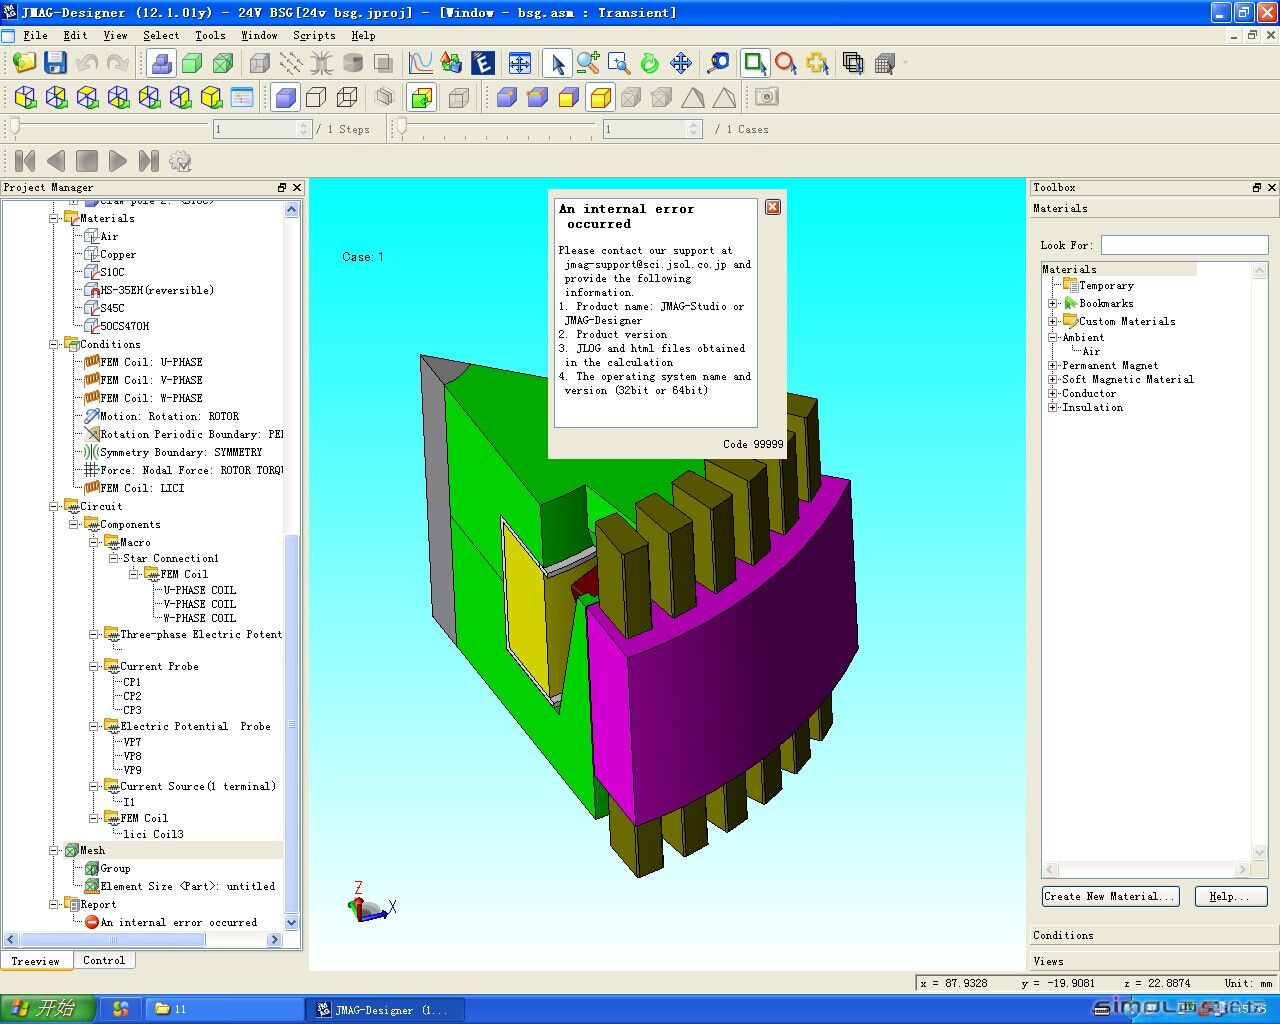
Task: Click the table list icon after view cubes
Action: (x=242, y=97)
